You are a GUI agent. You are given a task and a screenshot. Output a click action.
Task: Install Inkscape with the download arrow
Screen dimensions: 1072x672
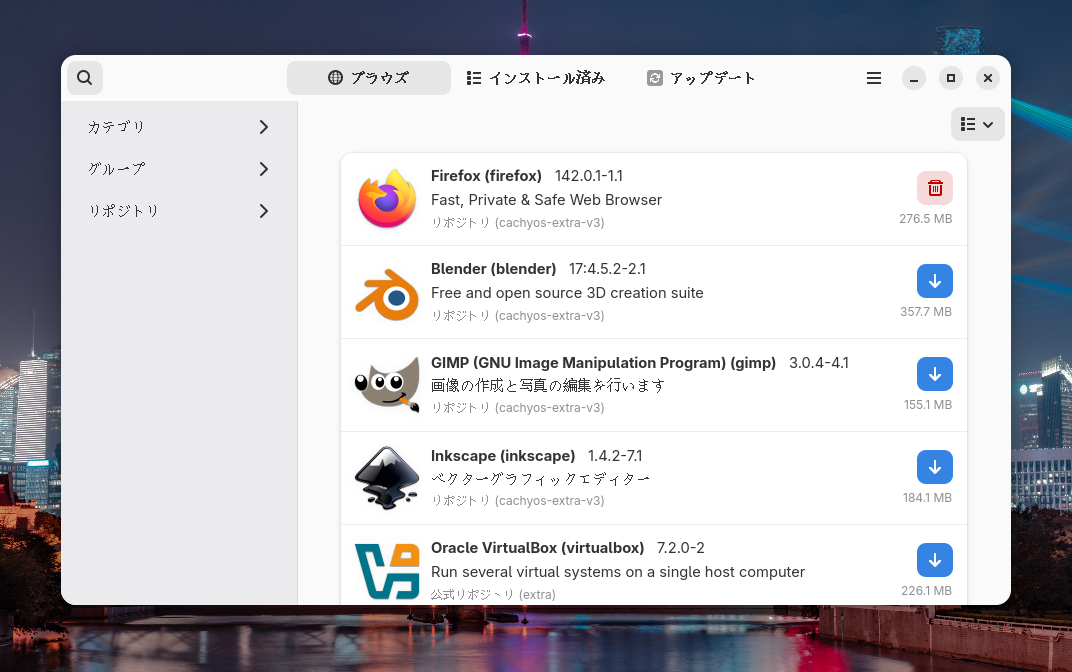point(935,467)
